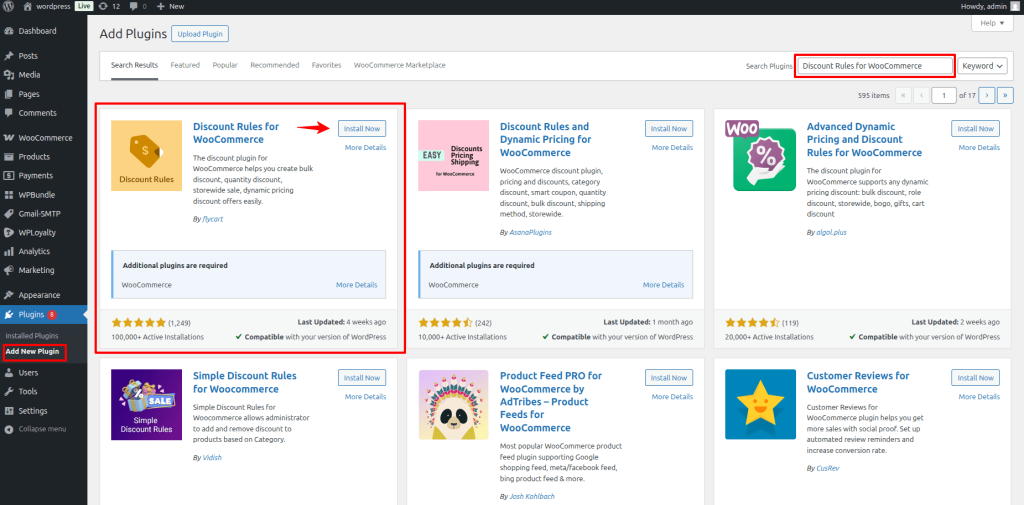Click the Gmail-SMTP icon in sidebar

click(x=9, y=214)
